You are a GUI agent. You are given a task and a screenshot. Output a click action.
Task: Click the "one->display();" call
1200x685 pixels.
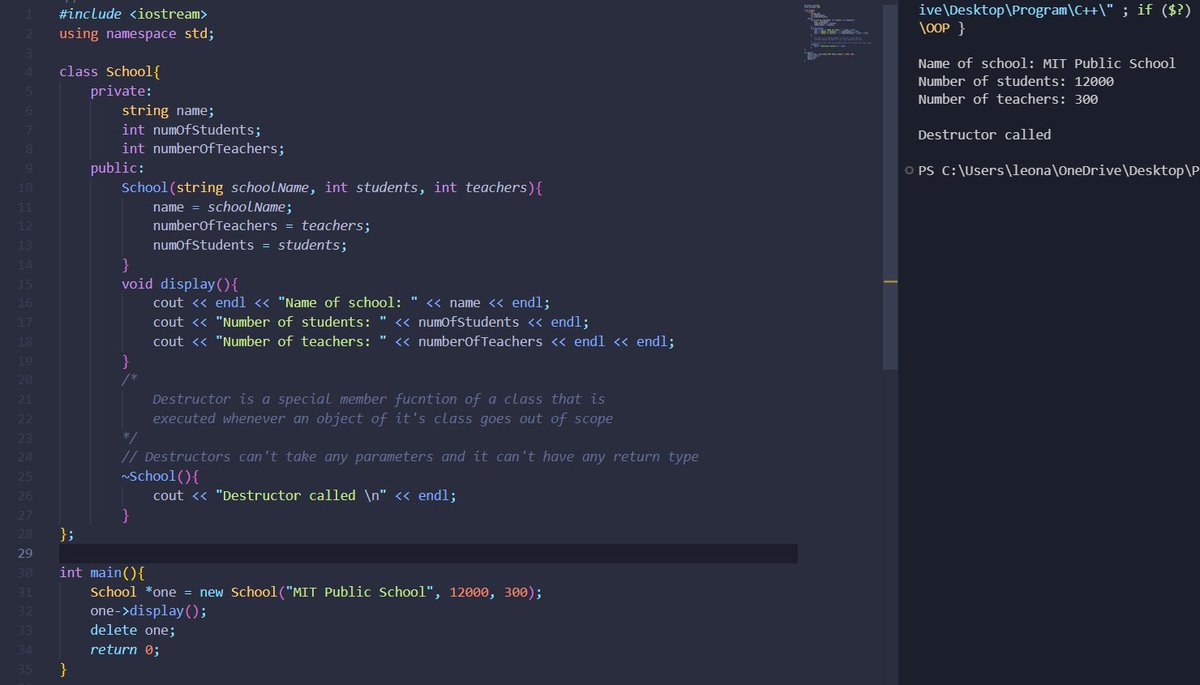148,611
